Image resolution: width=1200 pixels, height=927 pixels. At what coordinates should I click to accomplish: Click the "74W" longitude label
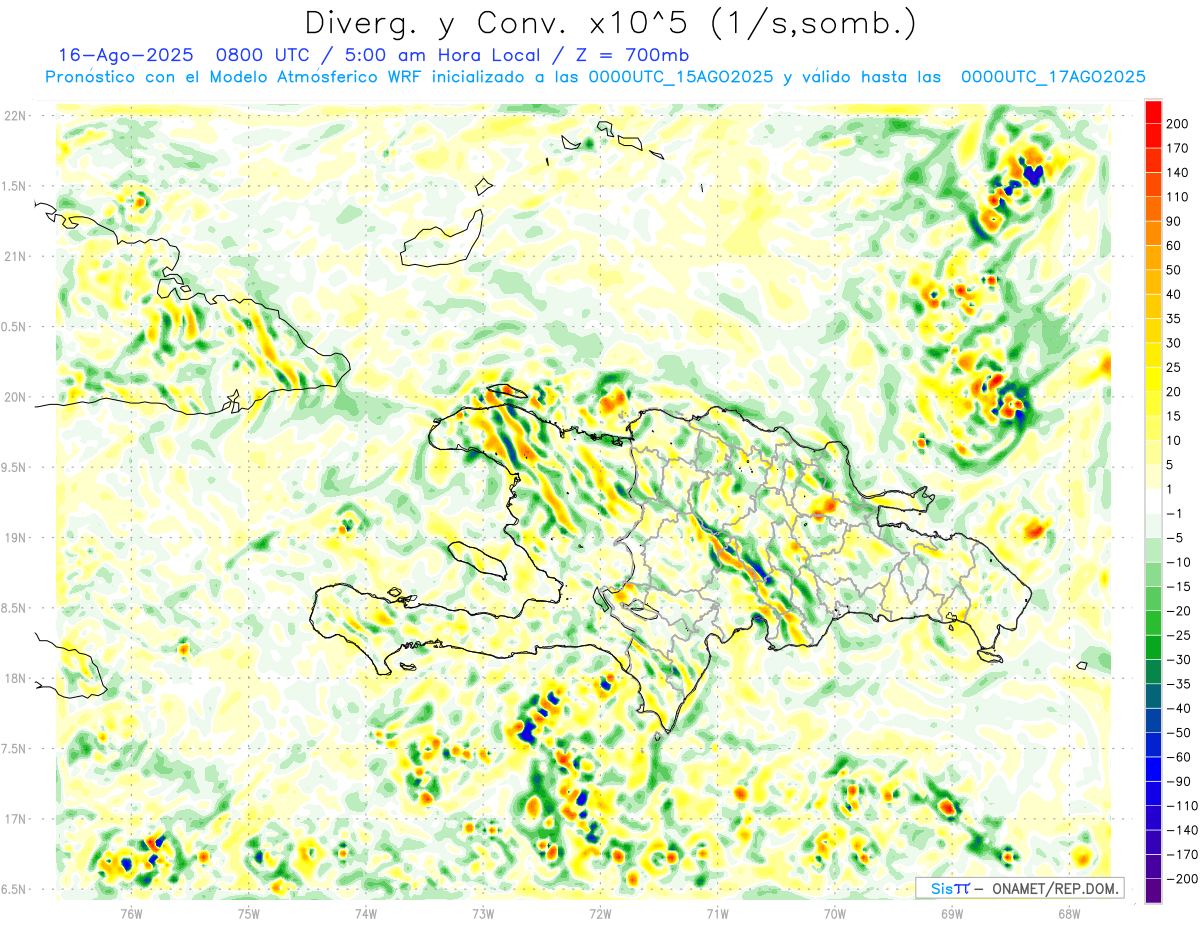[366, 913]
